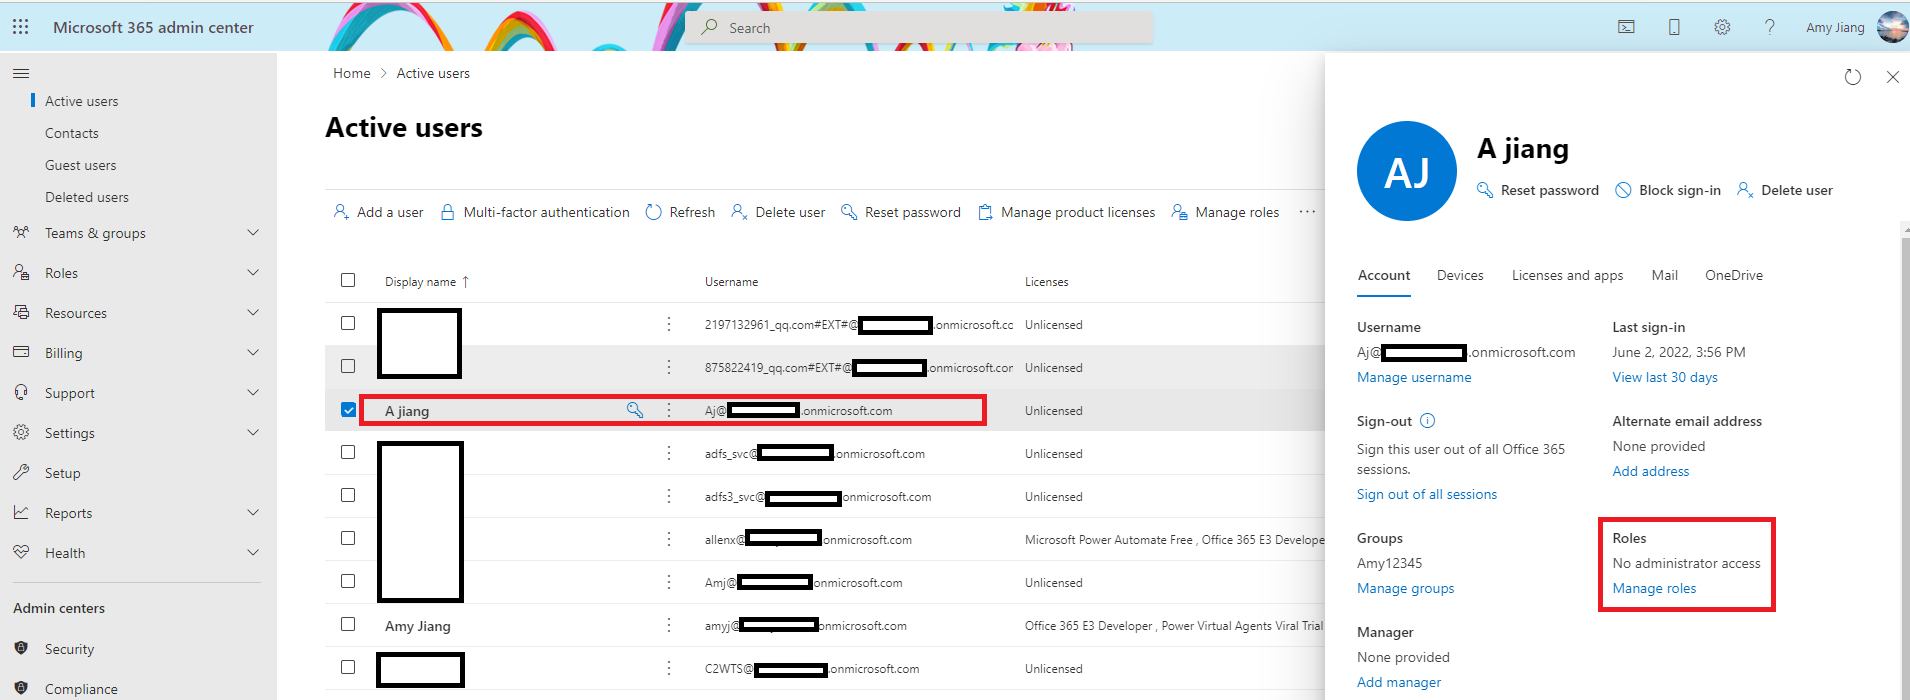Open Guest users in sidebar
The height and width of the screenshot is (700, 1910).
point(80,165)
